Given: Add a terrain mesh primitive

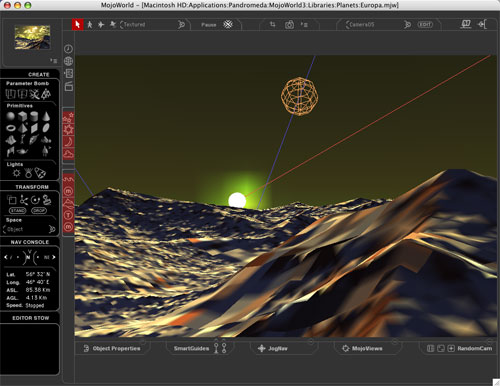Looking at the screenshot, I should pos(11,139).
